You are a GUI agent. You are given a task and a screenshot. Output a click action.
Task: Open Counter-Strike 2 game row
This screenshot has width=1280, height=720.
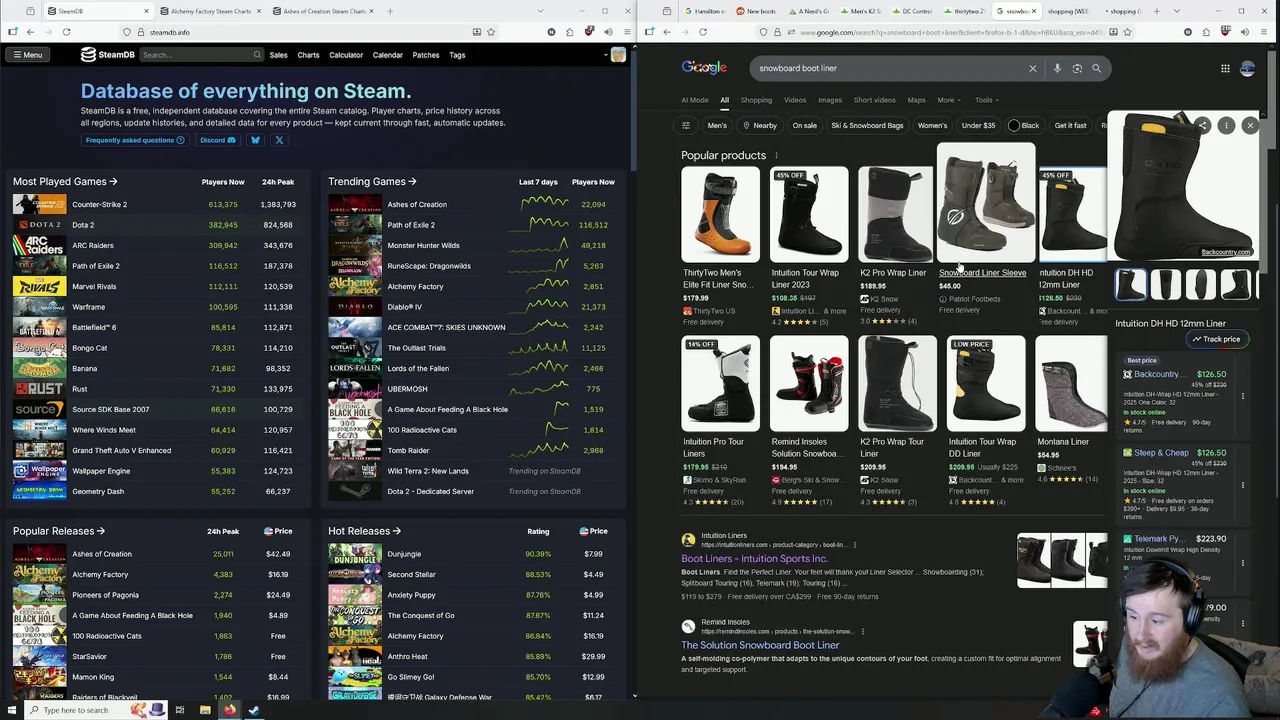(x=155, y=204)
